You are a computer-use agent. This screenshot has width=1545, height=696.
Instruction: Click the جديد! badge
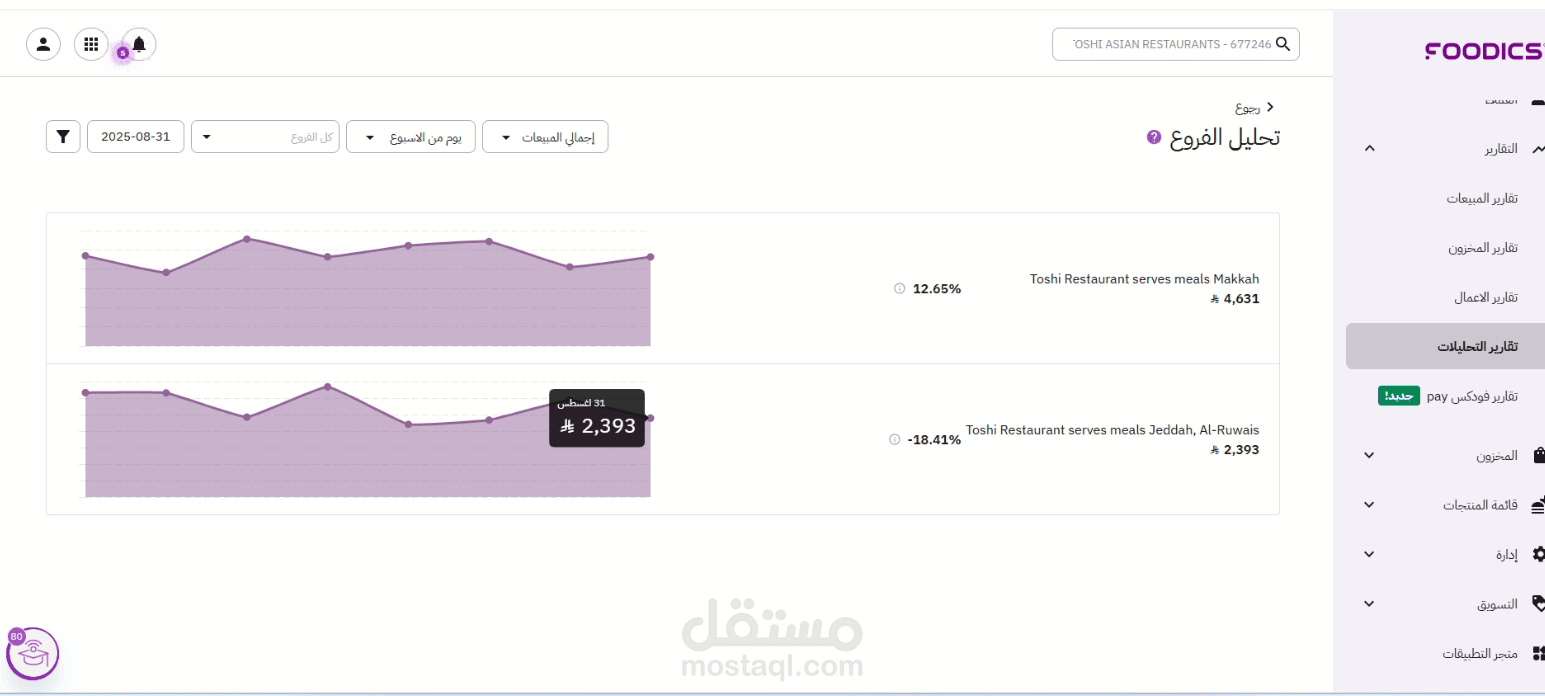point(1399,396)
